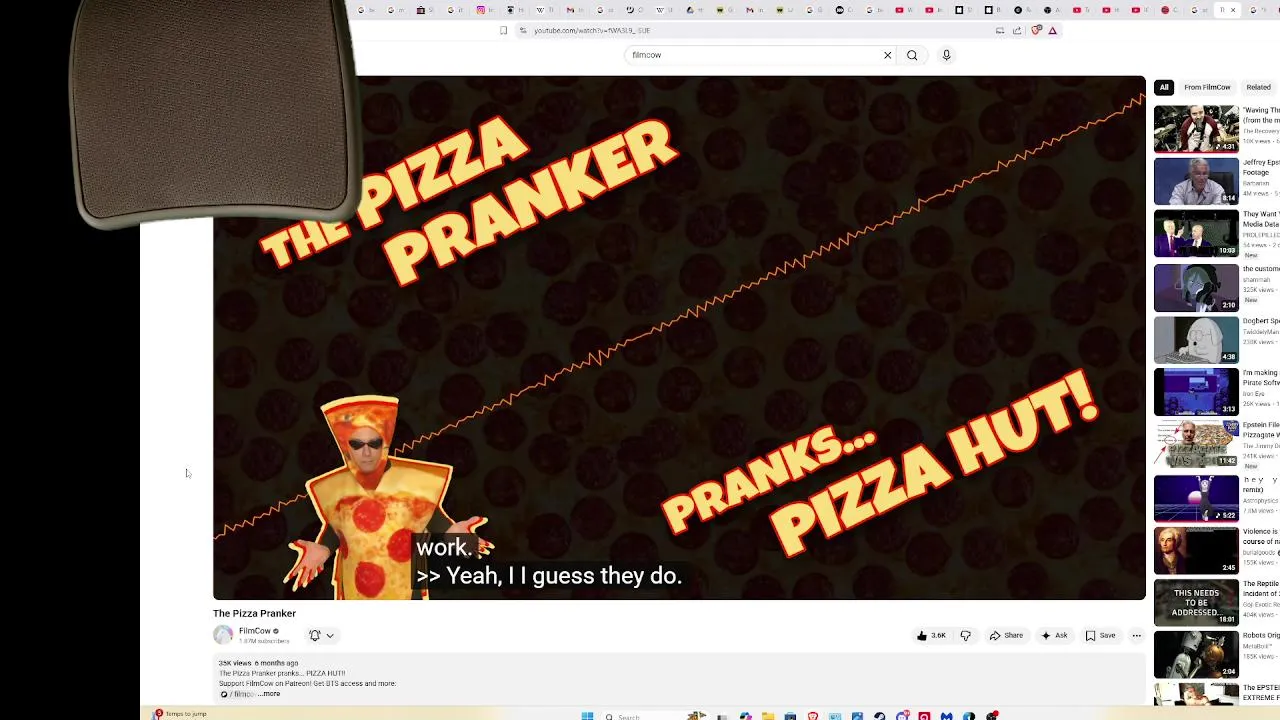Click the Brave Rewards triangle icon
The image size is (1280, 720).
1052,31
